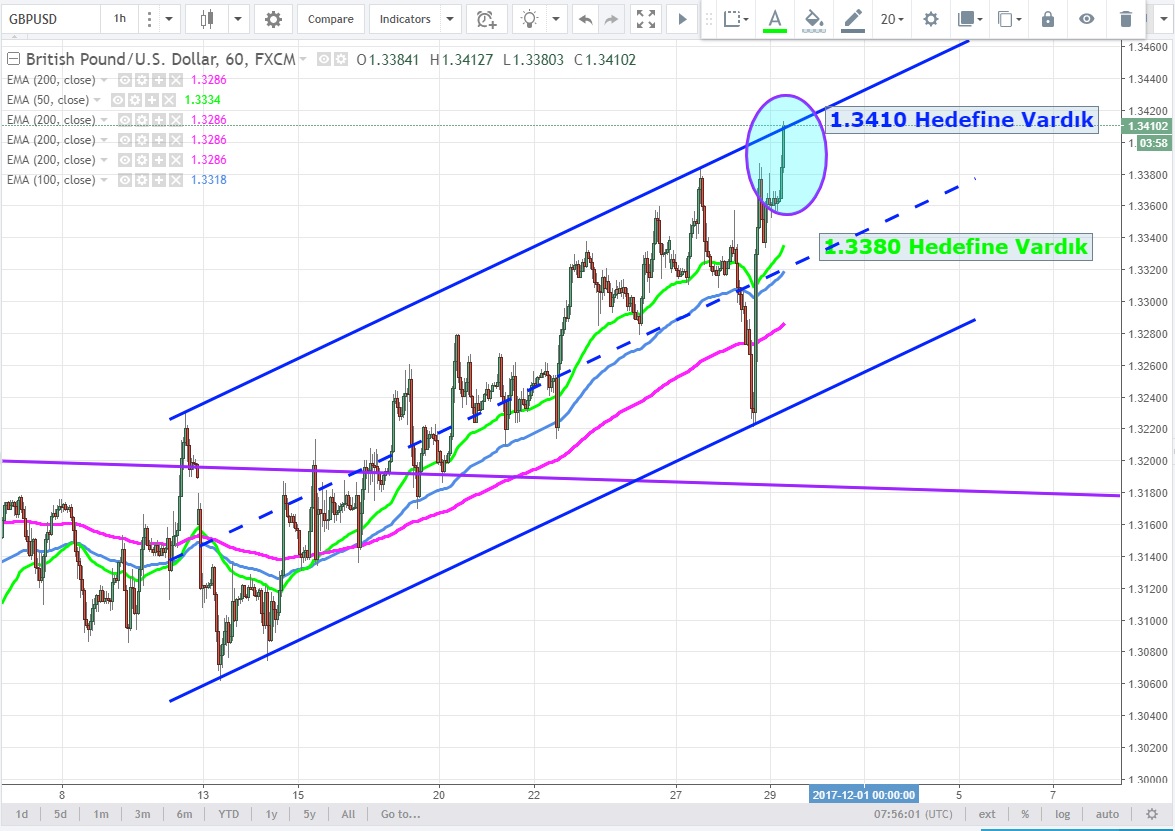
Task: Open the background fill color bucket
Action: (814, 19)
